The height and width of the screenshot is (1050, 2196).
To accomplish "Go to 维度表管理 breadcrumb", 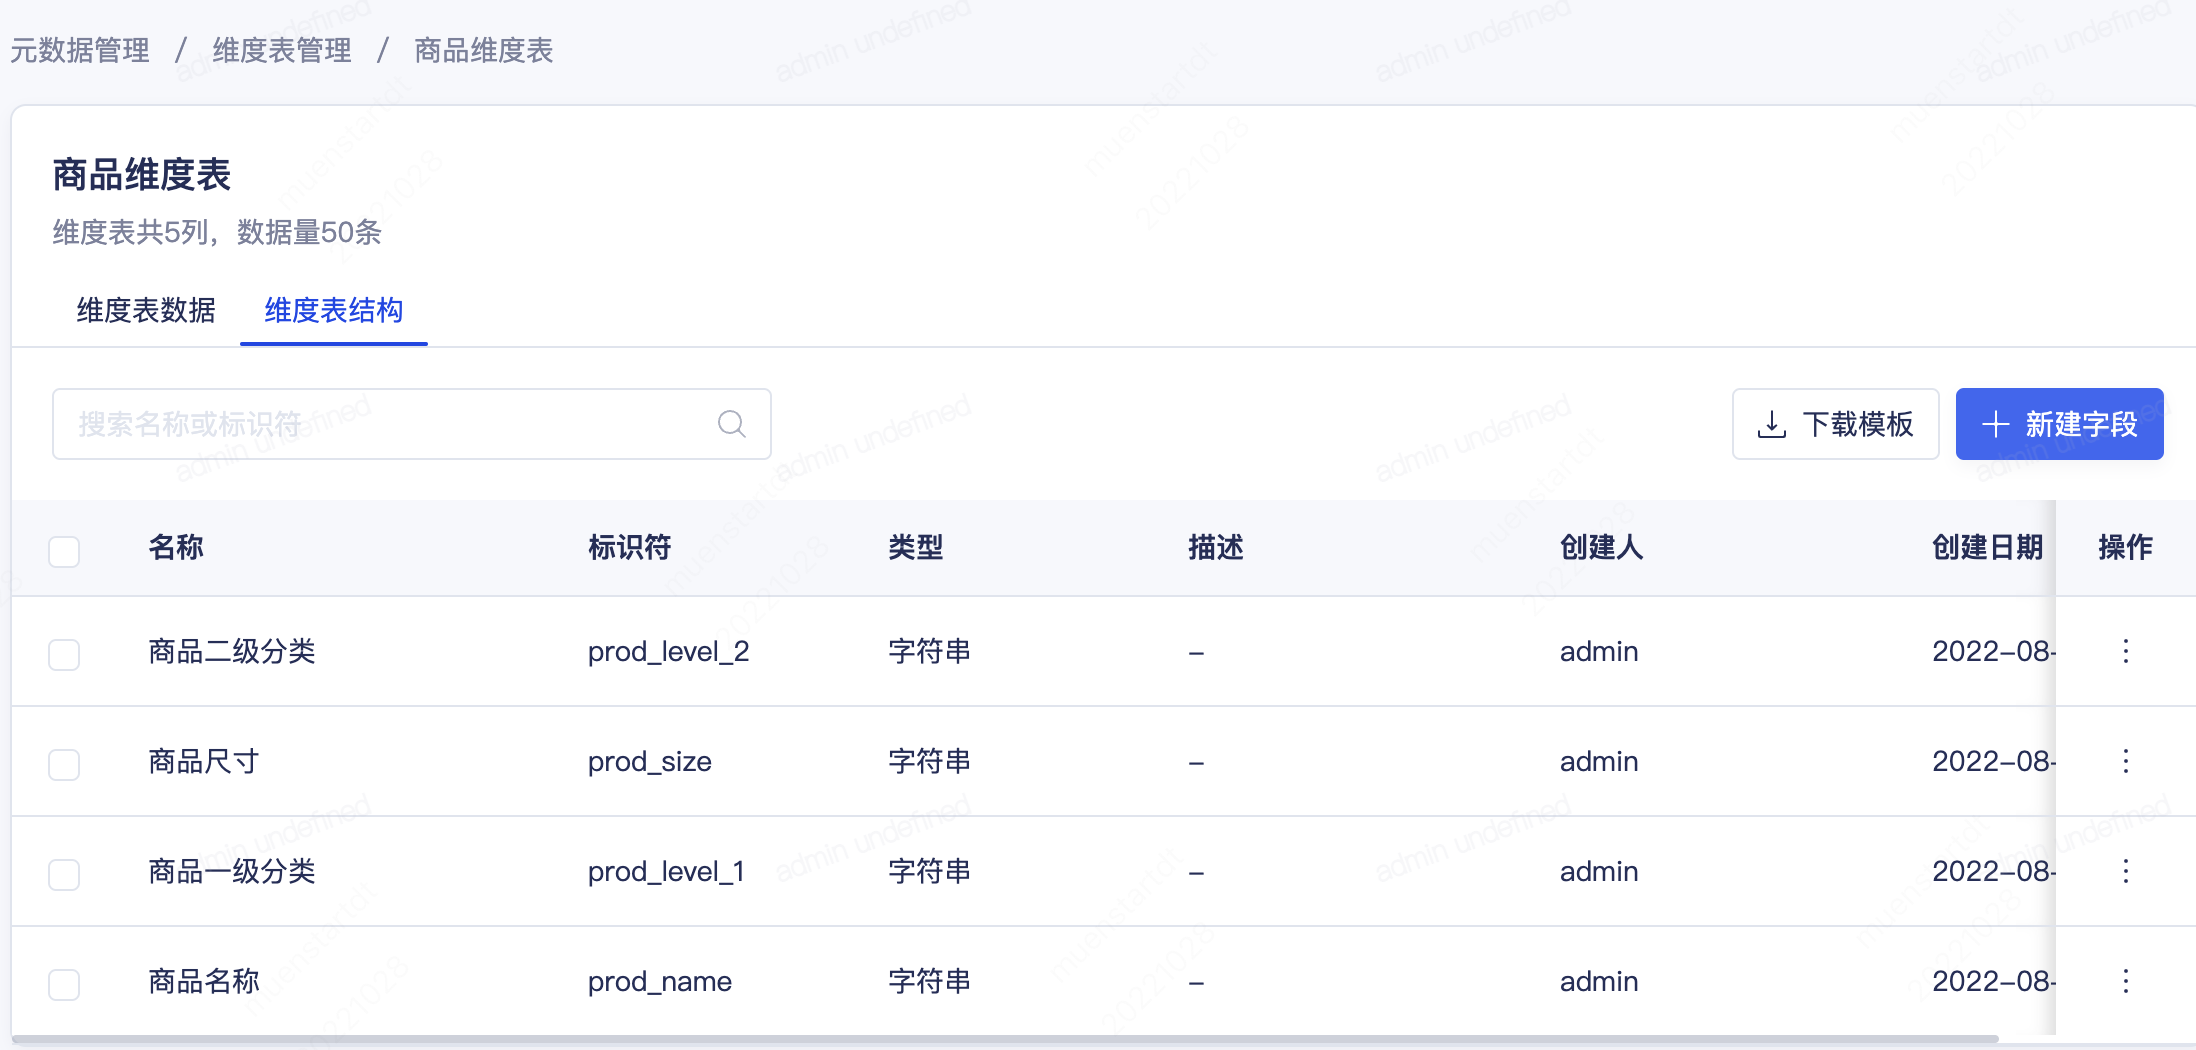I will [x=282, y=50].
